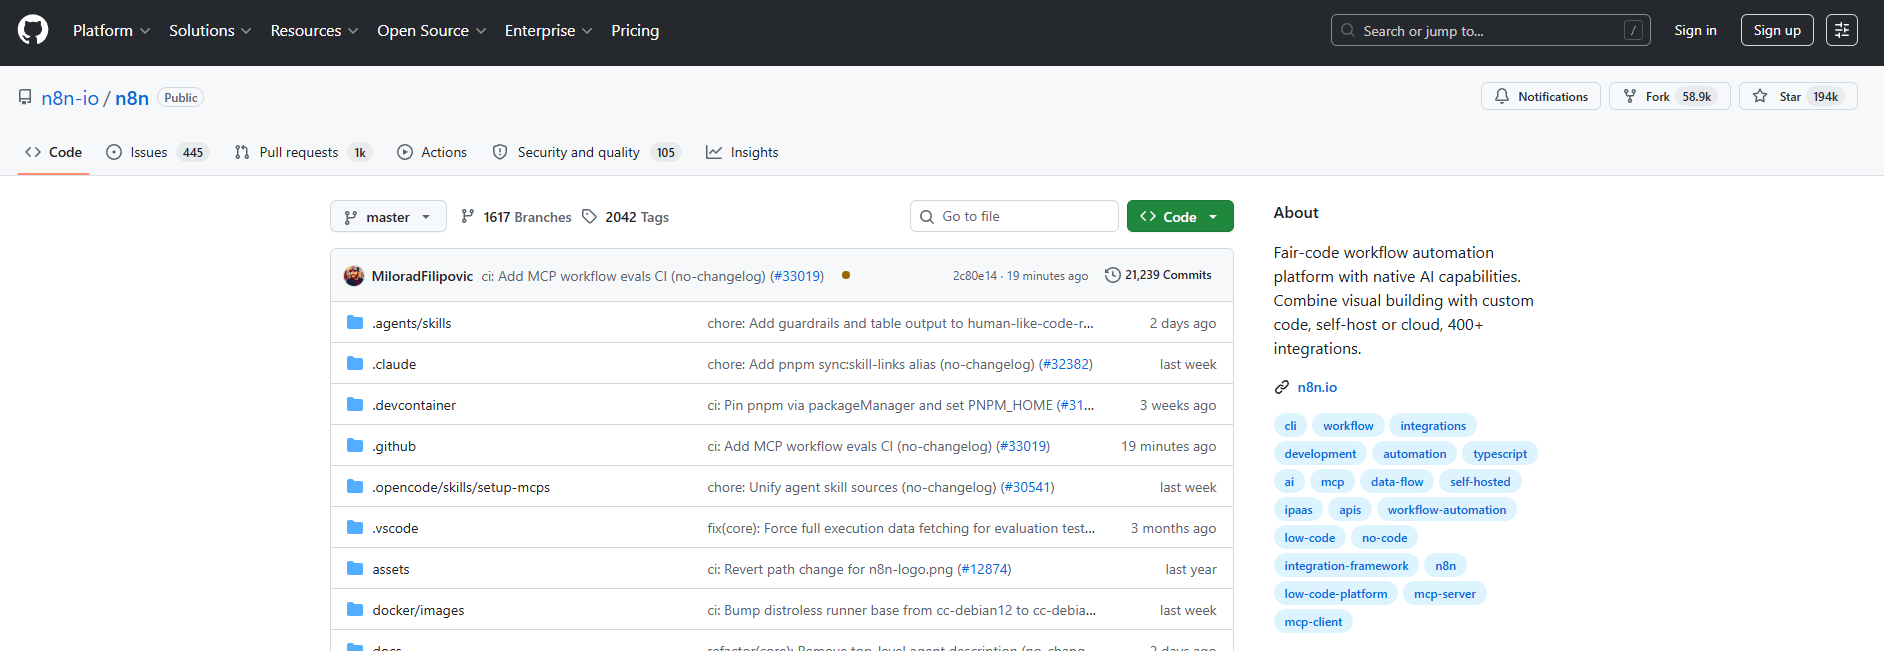The width and height of the screenshot is (1884, 651).
Task: Click the magnifier icon in Go to file
Action: click(927, 216)
